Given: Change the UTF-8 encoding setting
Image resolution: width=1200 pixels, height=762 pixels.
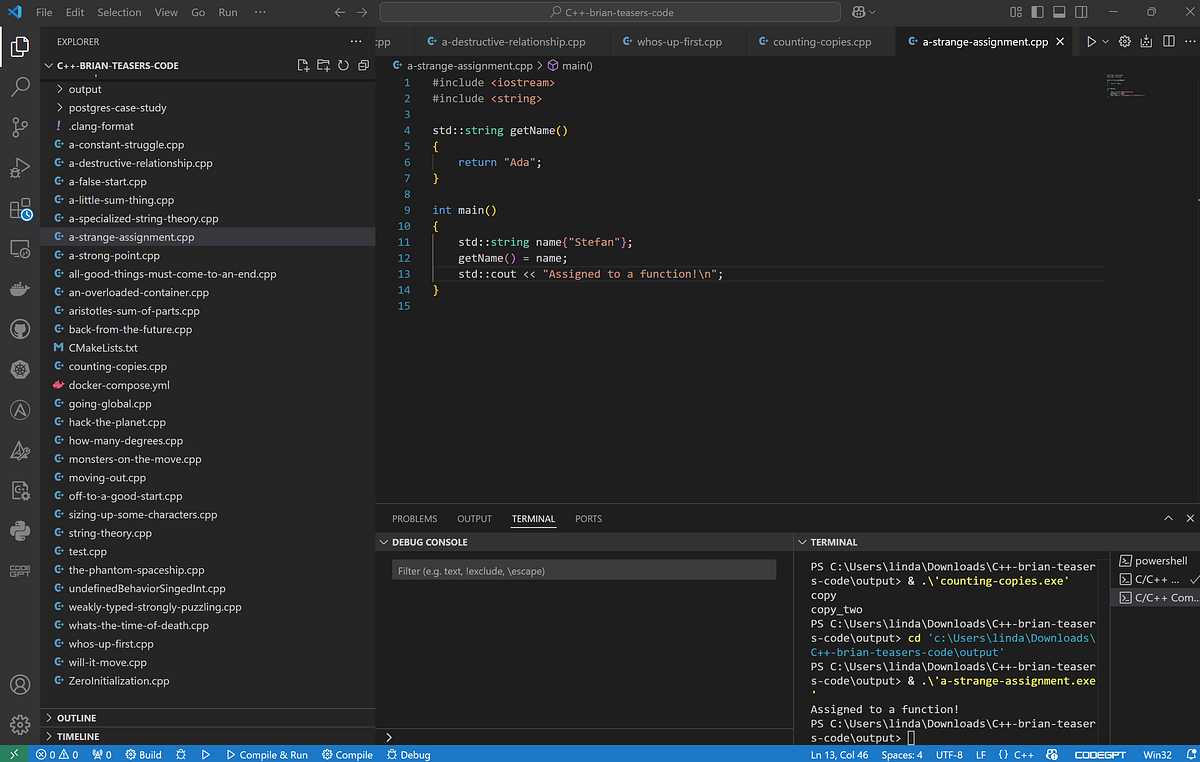Looking at the screenshot, I should tap(949, 754).
